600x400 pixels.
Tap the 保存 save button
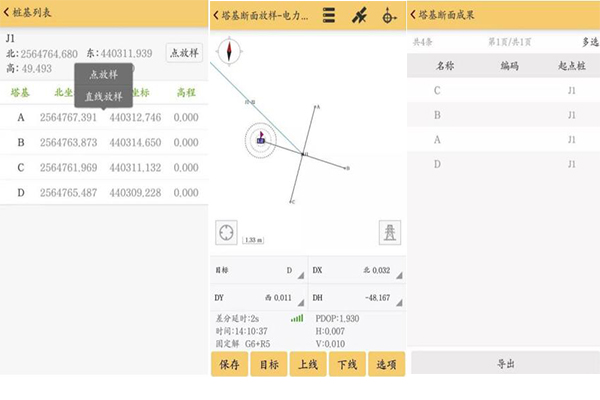(x=229, y=364)
